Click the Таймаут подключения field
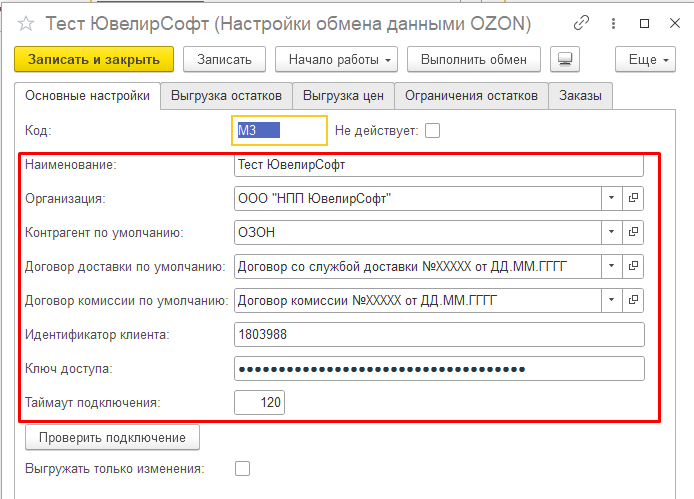The width and height of the screenshot is (694, 499). (259, 402)
